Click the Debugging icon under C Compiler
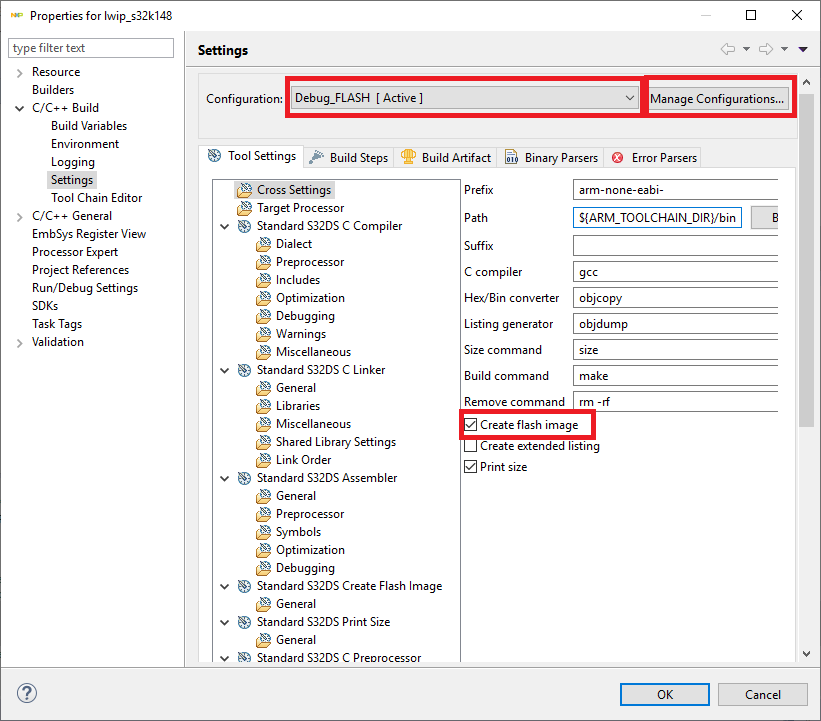821x721 pixels. [x=263, y=316]
